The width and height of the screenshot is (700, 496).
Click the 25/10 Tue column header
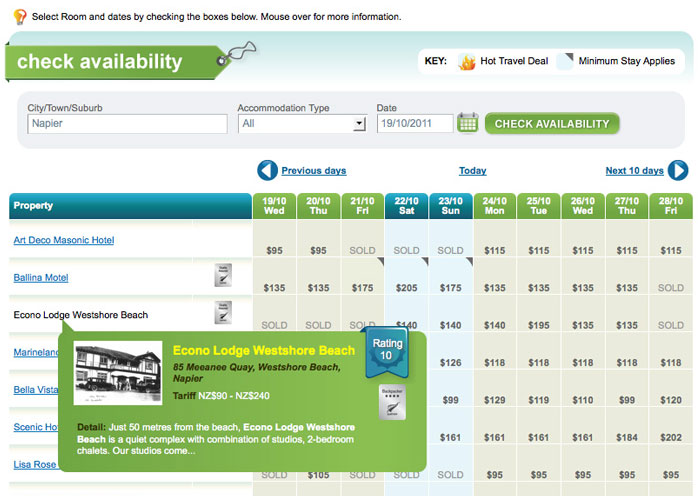(538, 206)
